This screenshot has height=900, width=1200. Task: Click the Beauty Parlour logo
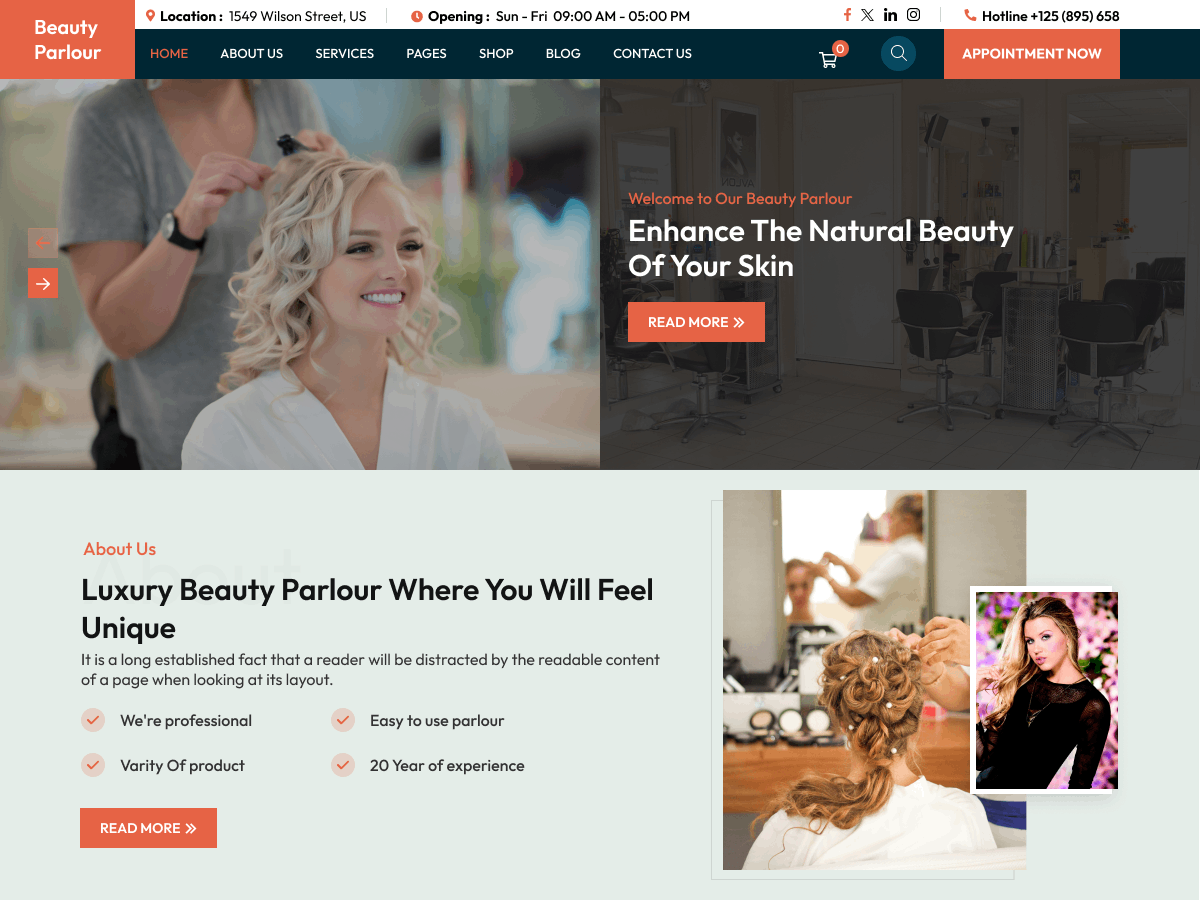coord(67,40)
